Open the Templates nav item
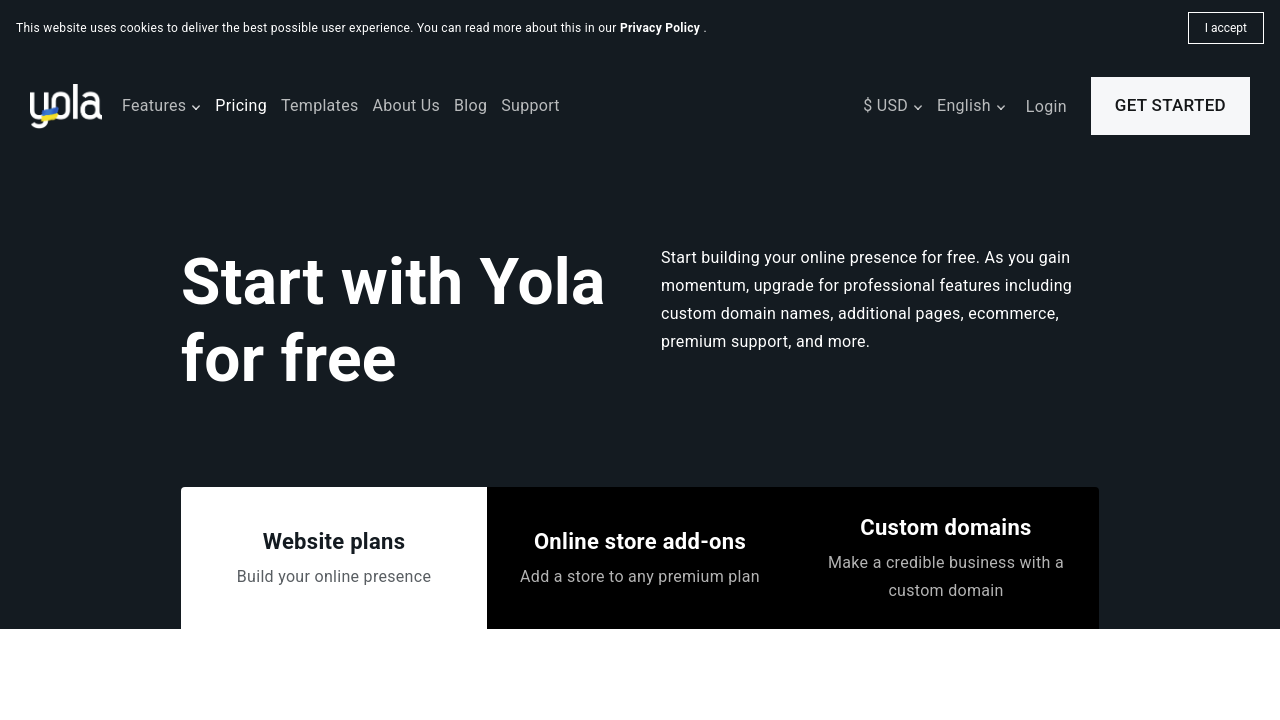The width and height of the screenshot is (1280, 720). [319, 106]
